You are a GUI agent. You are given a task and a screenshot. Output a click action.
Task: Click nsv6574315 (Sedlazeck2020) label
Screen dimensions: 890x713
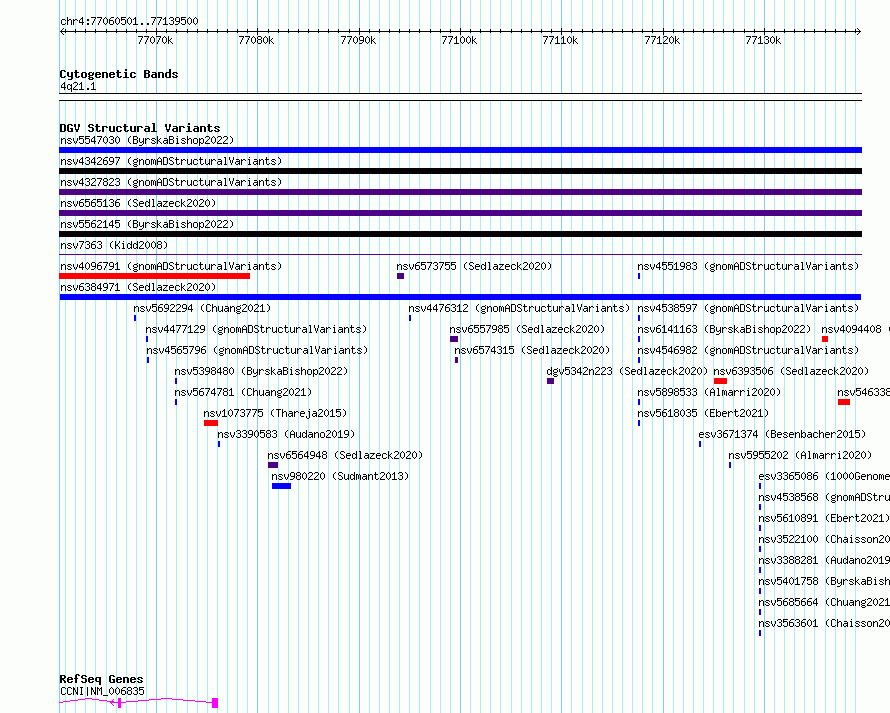click(532, 350)
